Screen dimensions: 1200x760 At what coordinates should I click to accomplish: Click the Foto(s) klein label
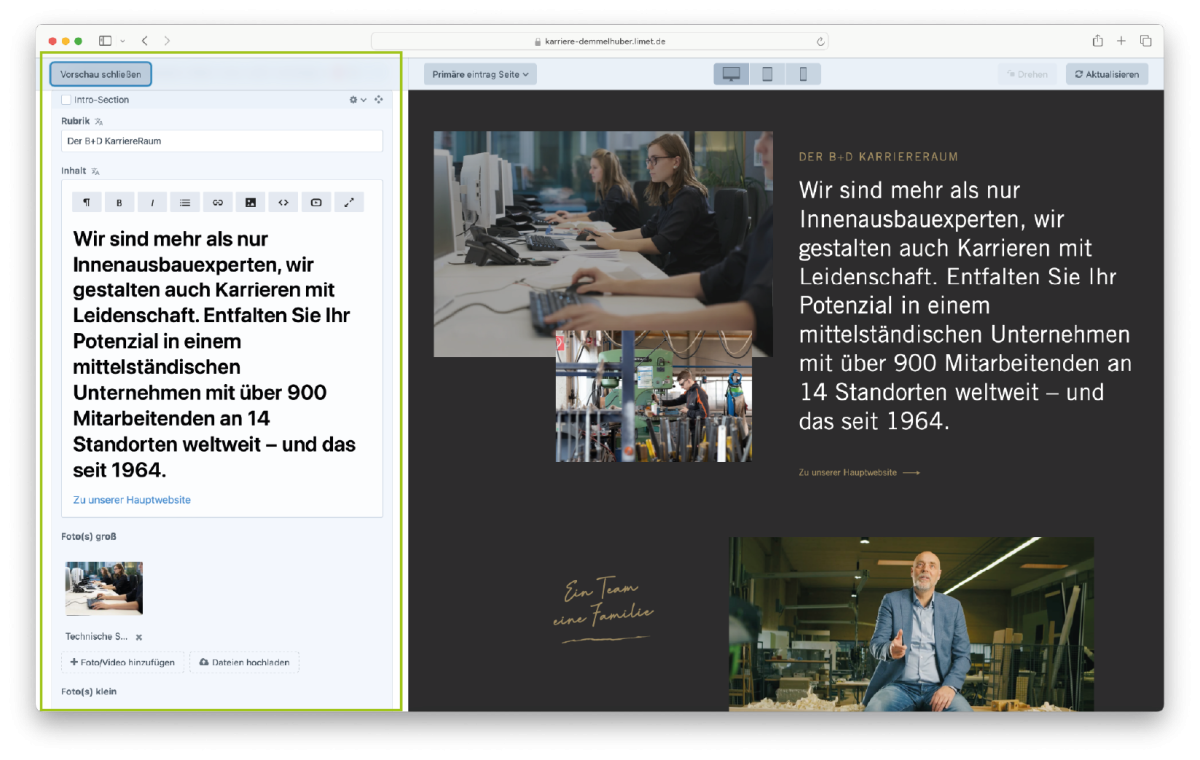pyautogui.click(x=89, y=692)
